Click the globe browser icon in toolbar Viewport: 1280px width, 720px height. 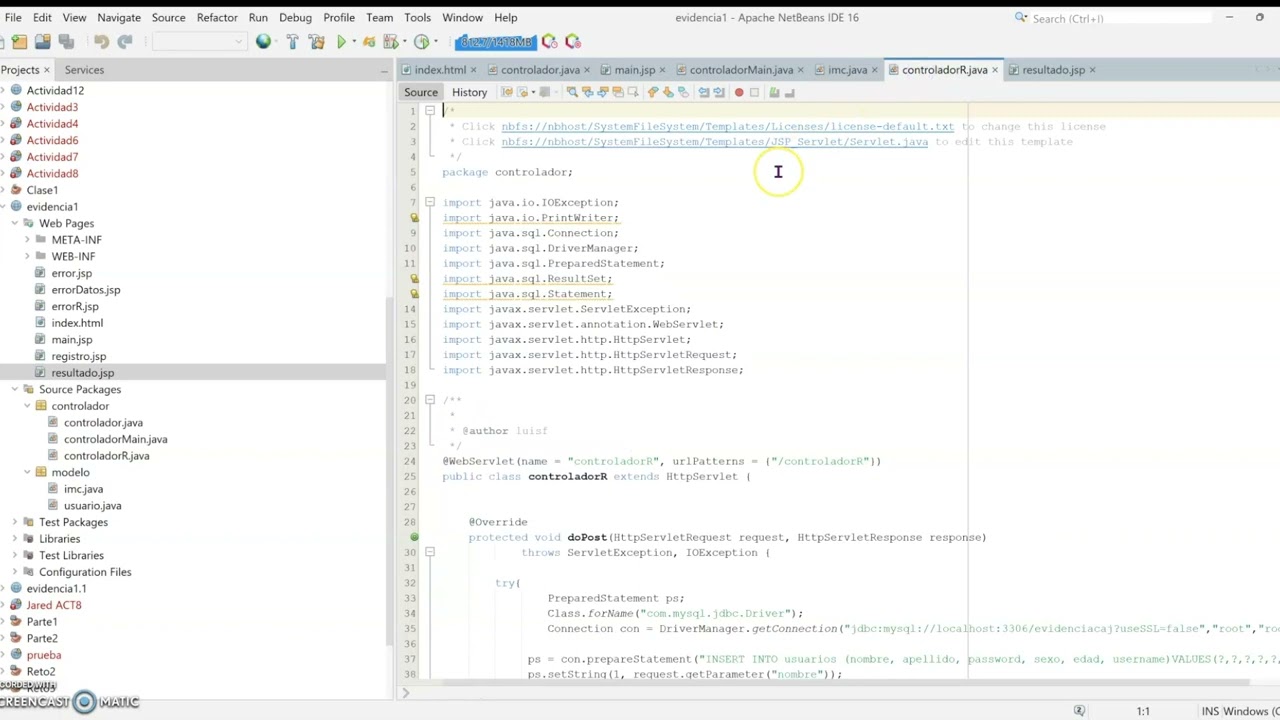(x=263, y=42)
